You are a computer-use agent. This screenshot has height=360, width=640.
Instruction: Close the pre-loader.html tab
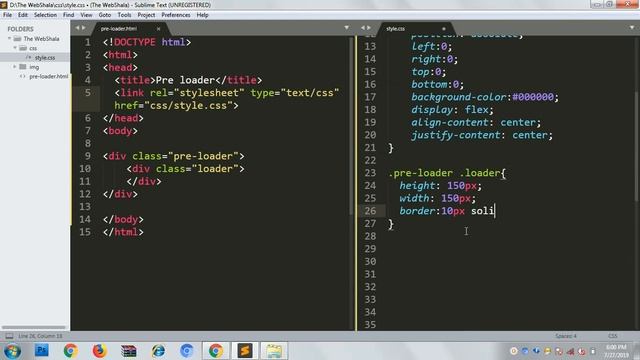point(158,29)
